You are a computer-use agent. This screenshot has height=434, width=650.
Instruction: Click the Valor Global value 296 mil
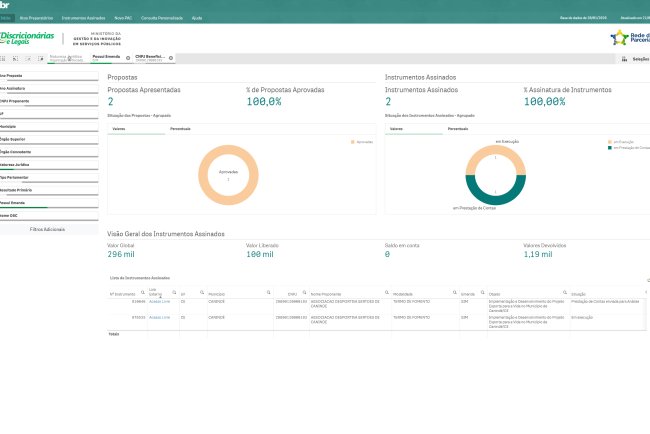[121, 255]
